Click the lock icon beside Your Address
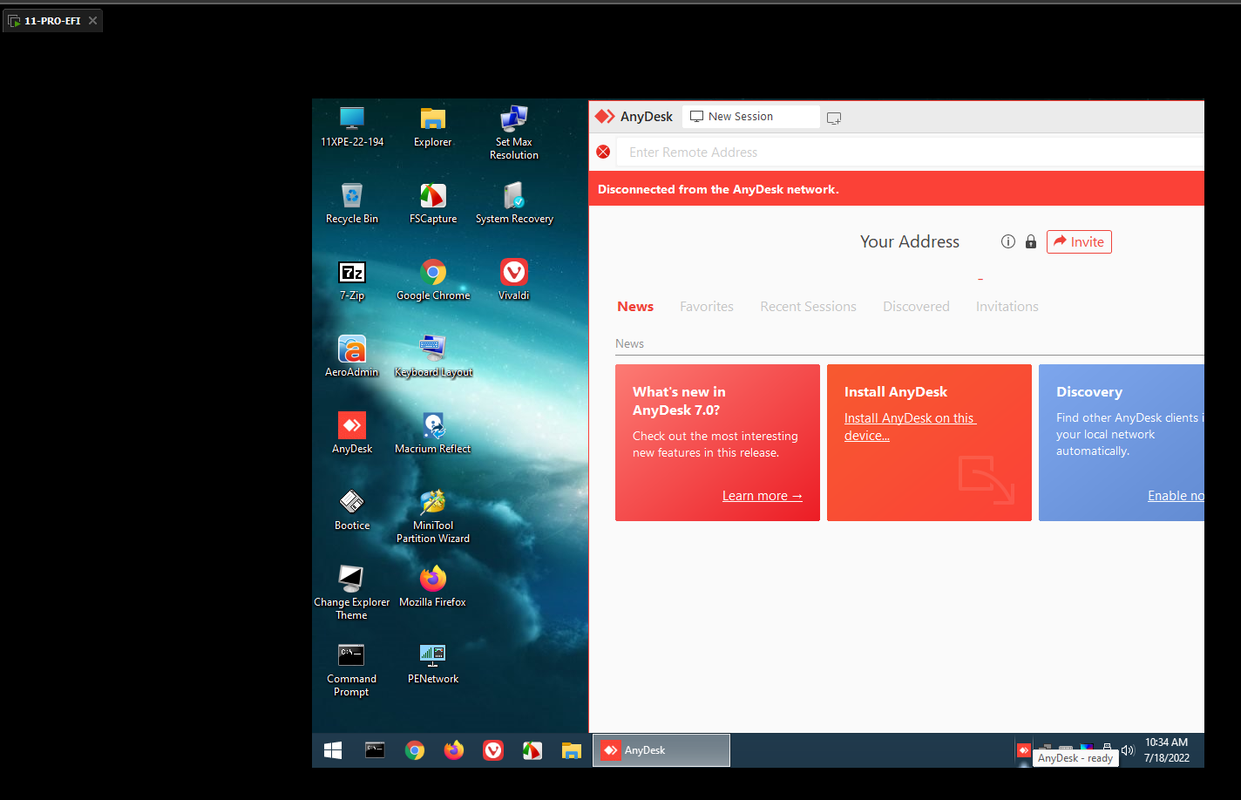This screenshot has height=800, width=1241. (x=1031, y=242)
